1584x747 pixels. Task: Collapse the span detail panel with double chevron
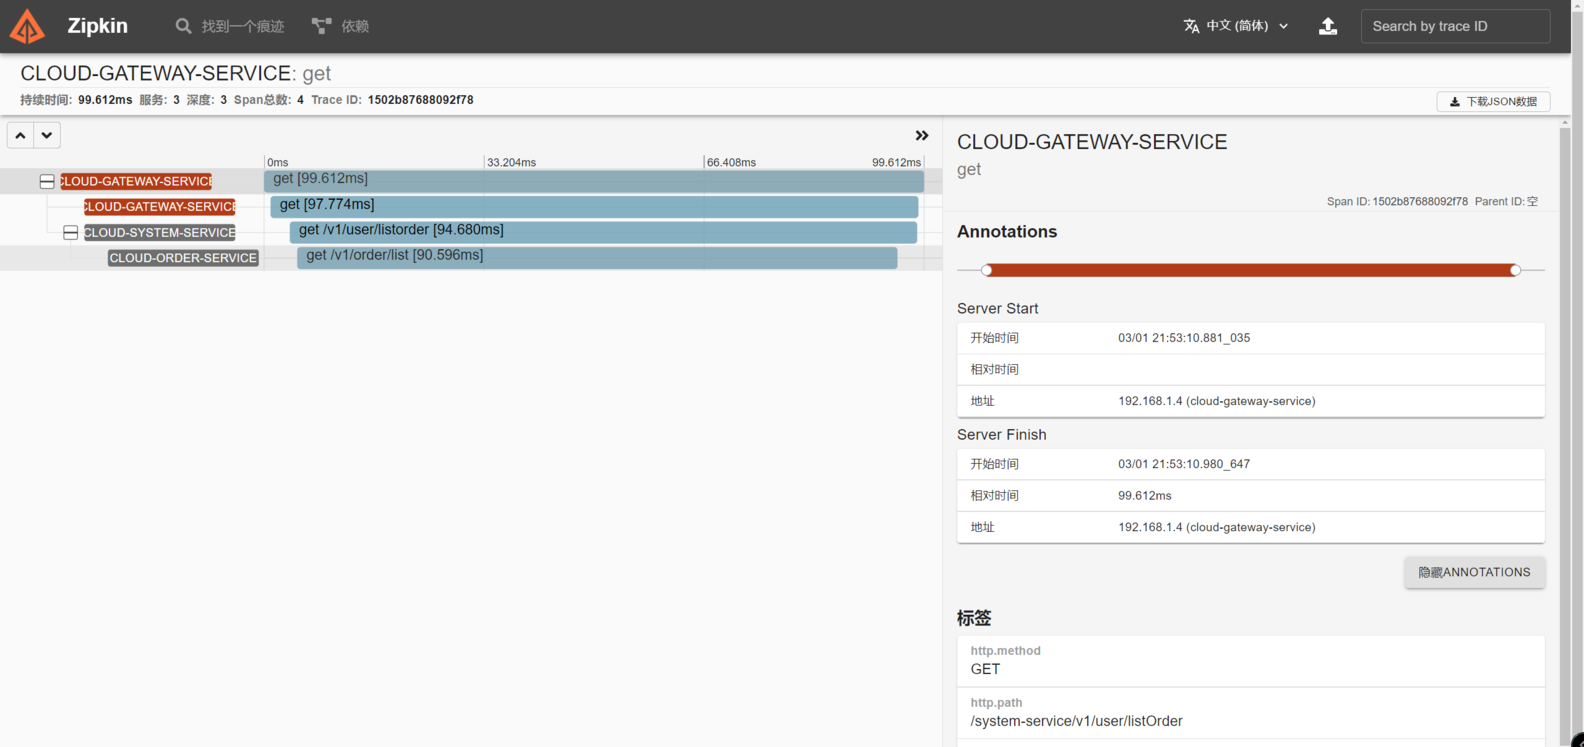(922, 136)
